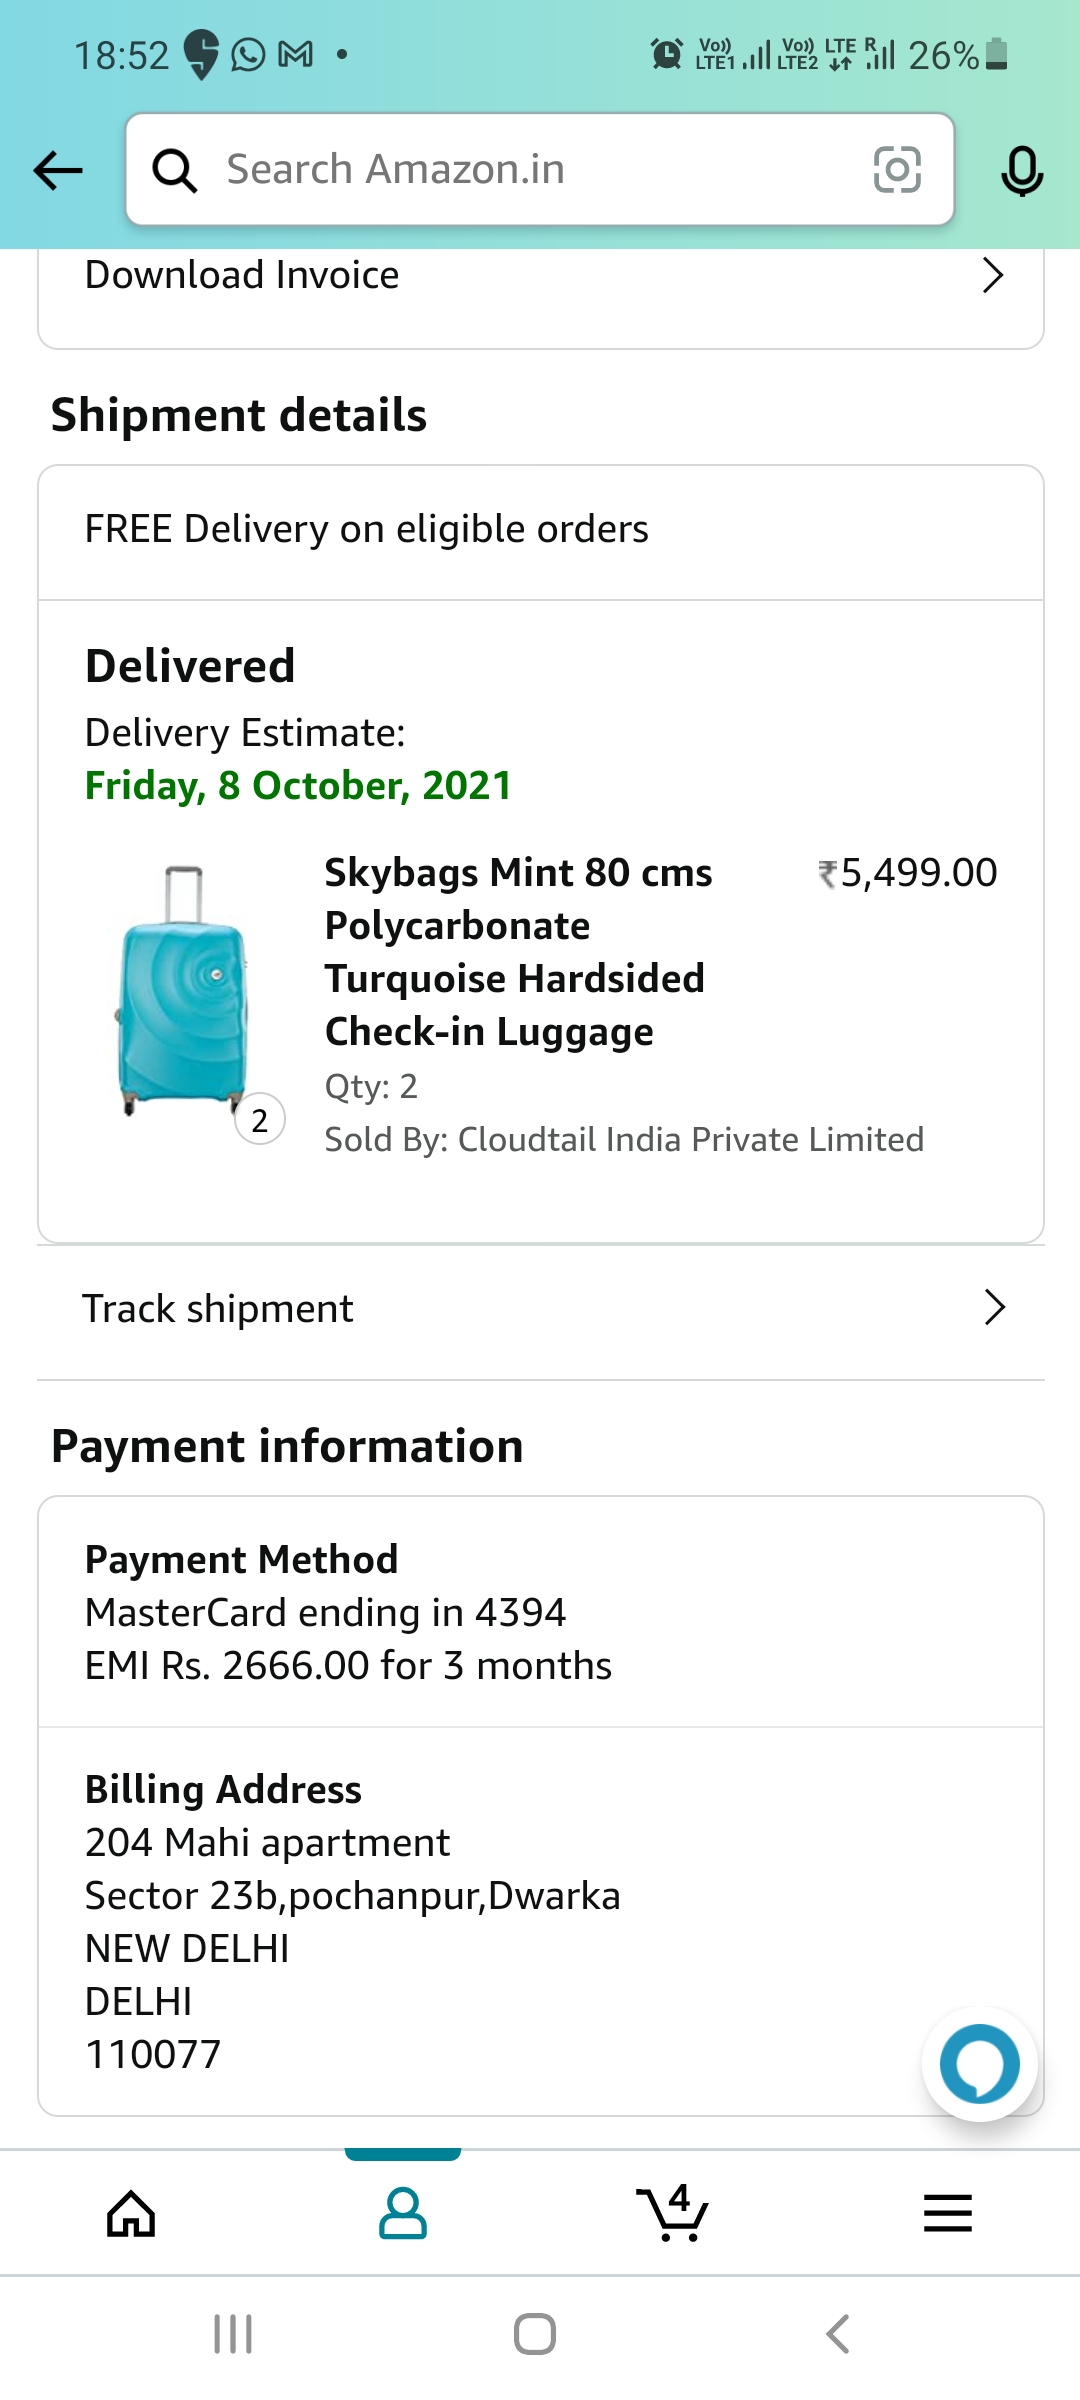This screenshot has width=1080, height=2400.
Task: Tap FREE Delivery on eligible orders banner
Action: pos(366,529)
